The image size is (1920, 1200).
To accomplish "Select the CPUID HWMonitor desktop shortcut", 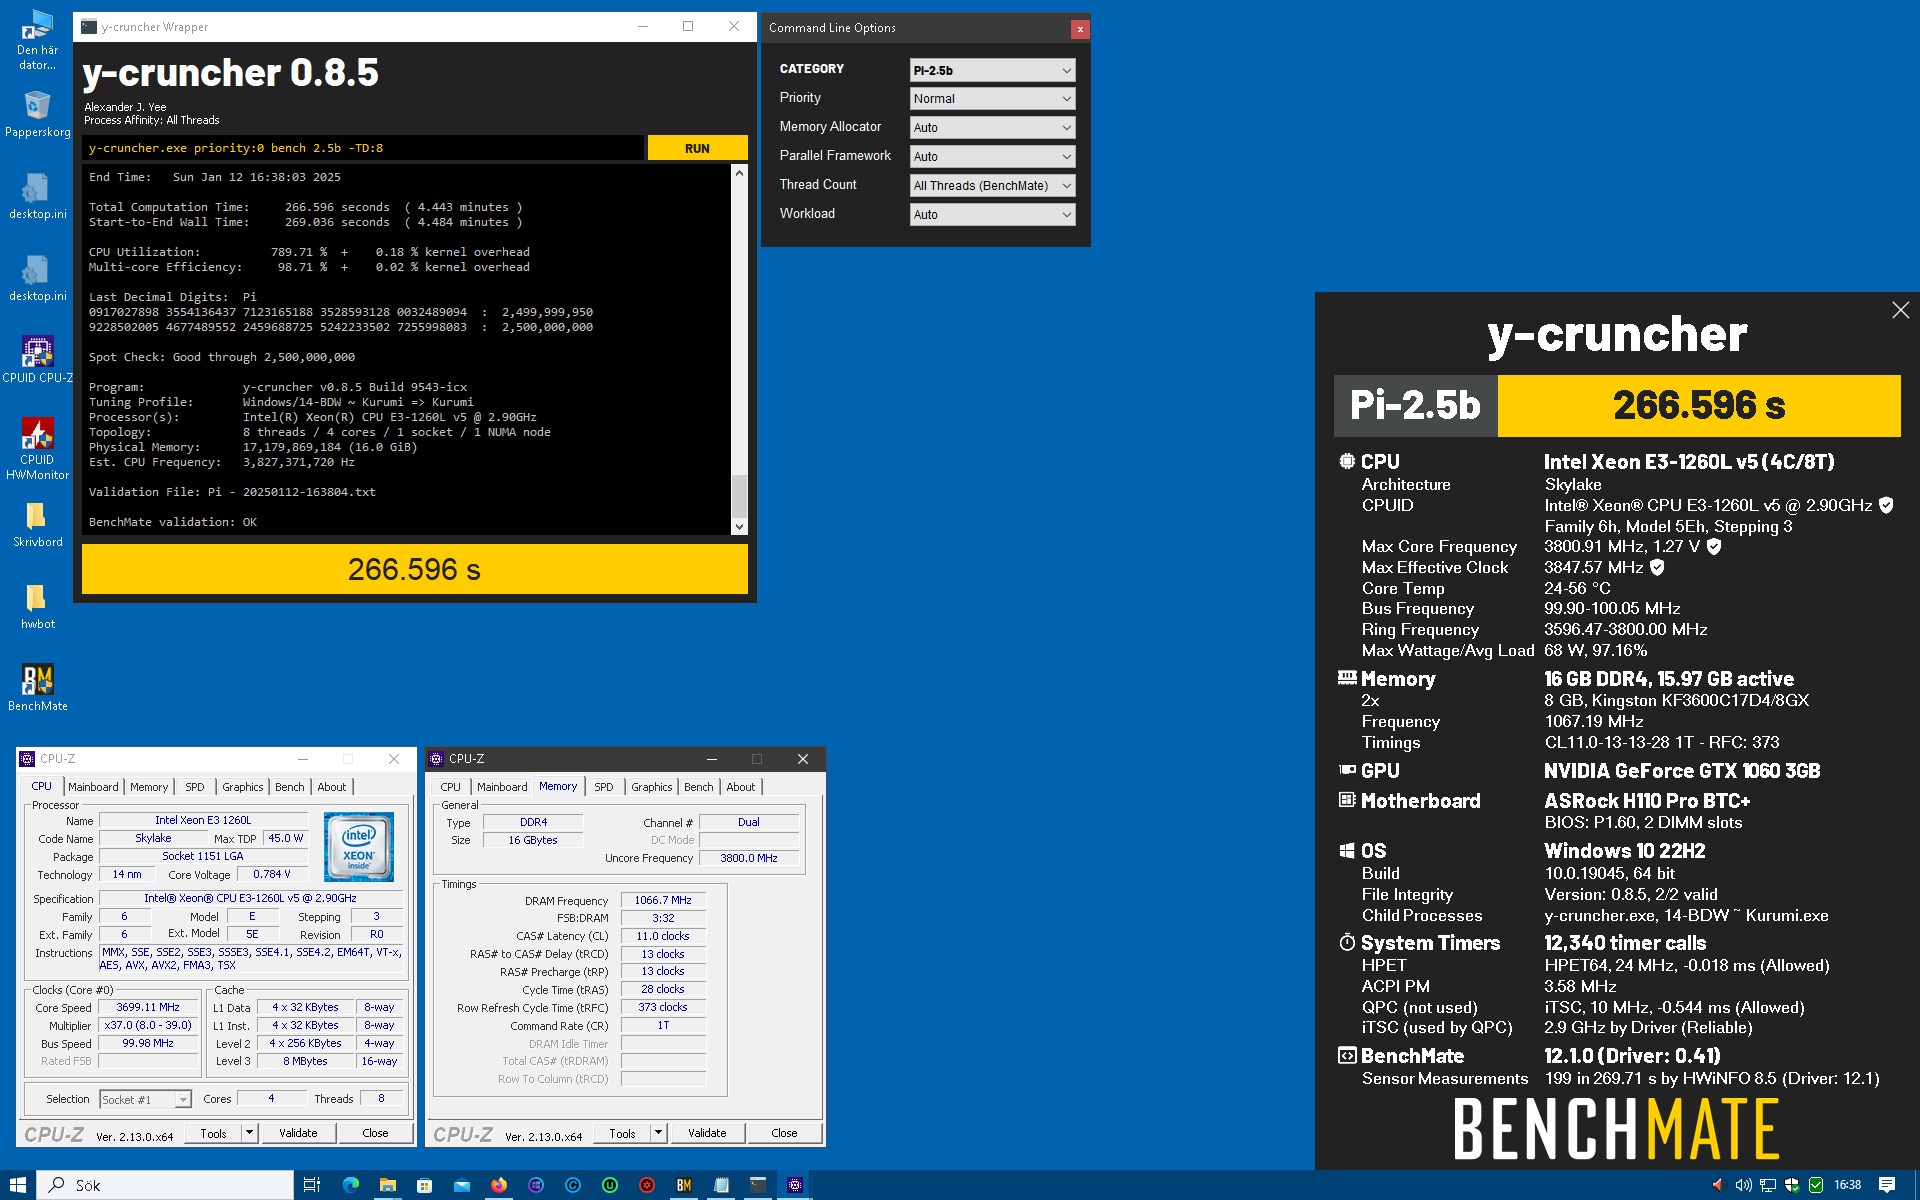I will click(x=37, y=448).
